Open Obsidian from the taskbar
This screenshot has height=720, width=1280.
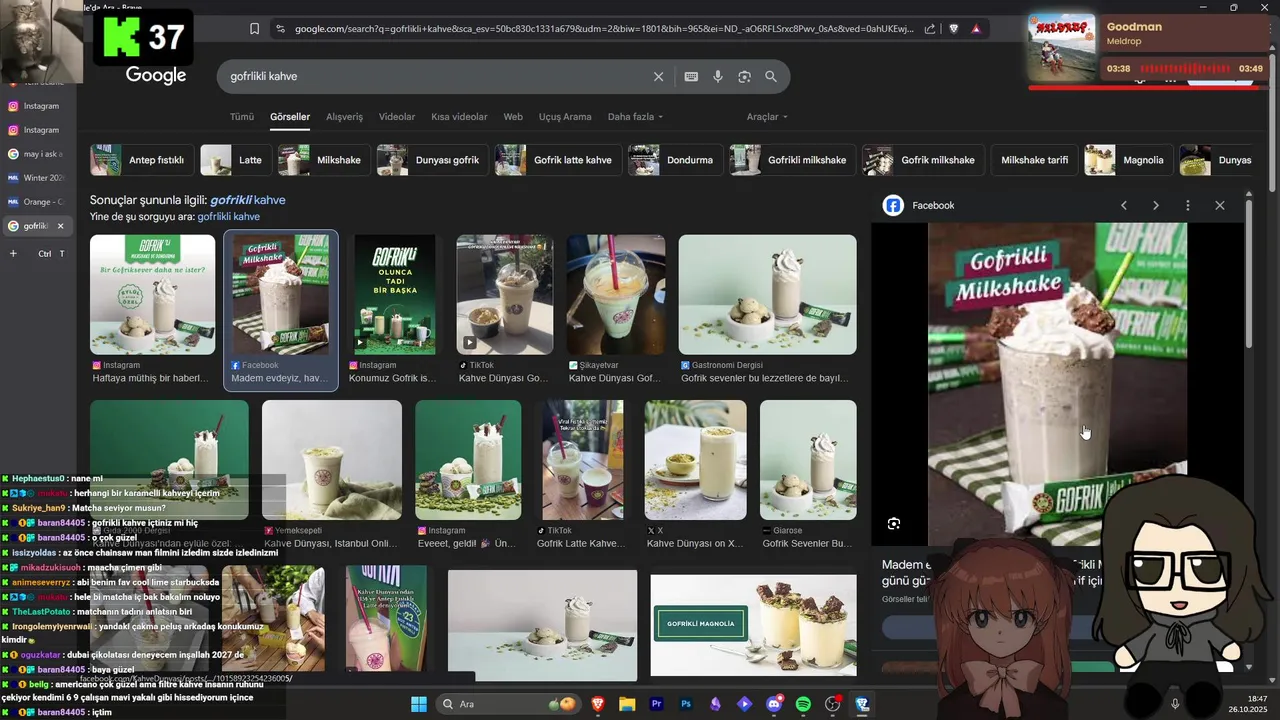coord(715,704)
